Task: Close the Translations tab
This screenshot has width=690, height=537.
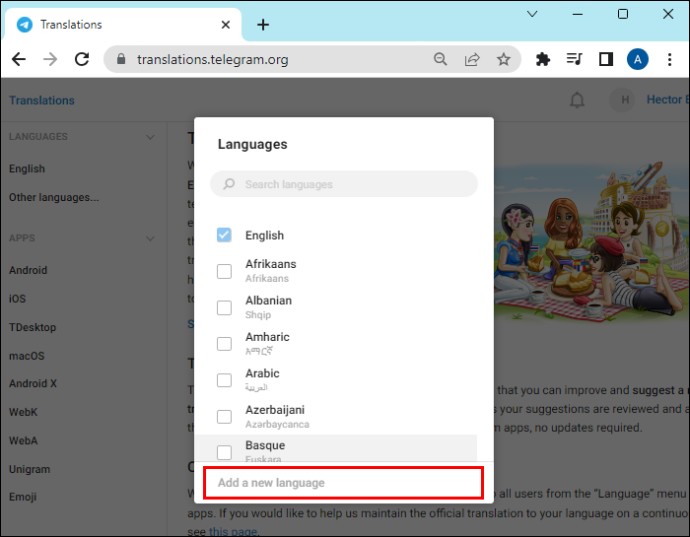Action: 225,25
